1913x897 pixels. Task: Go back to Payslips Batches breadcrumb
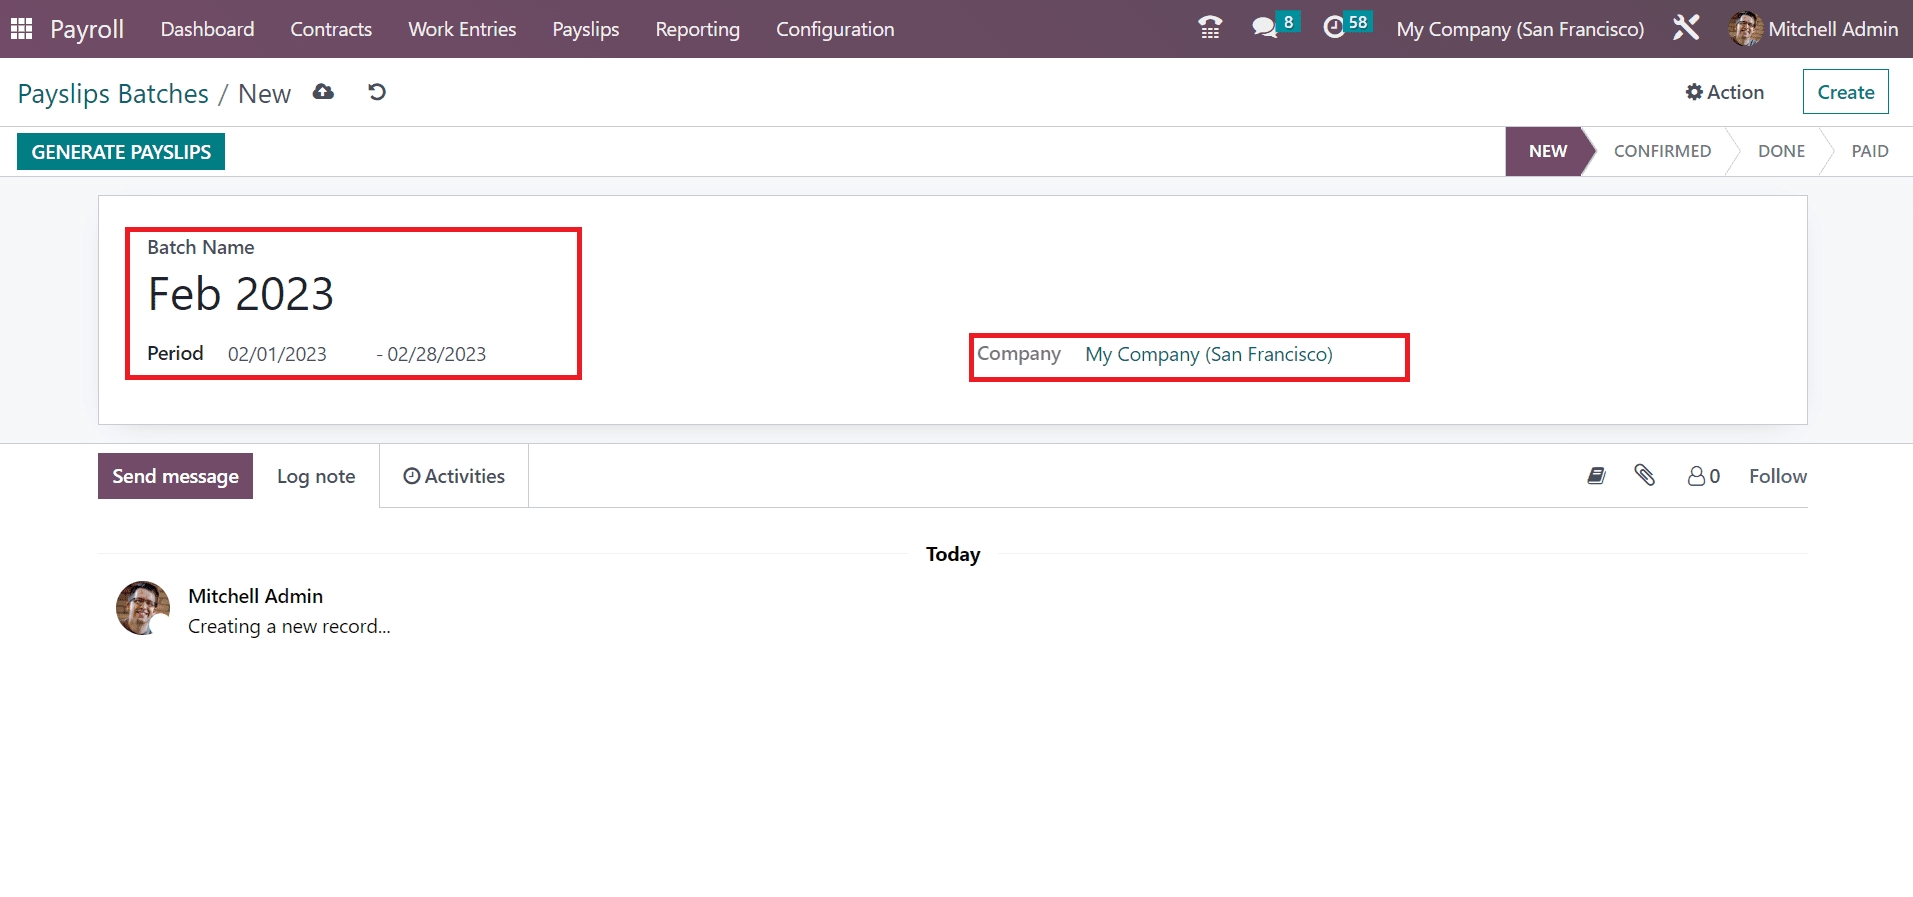pos(113,94)
